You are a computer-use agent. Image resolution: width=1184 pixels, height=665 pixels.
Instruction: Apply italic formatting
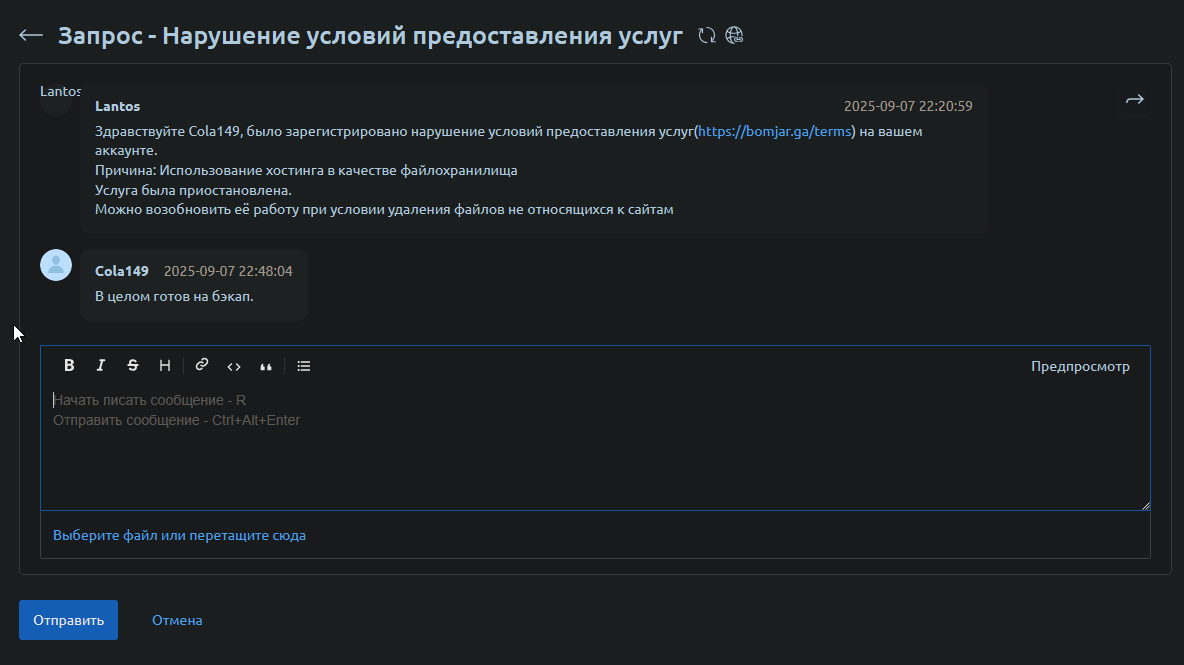pyautogui.click(x=101, y=366)
